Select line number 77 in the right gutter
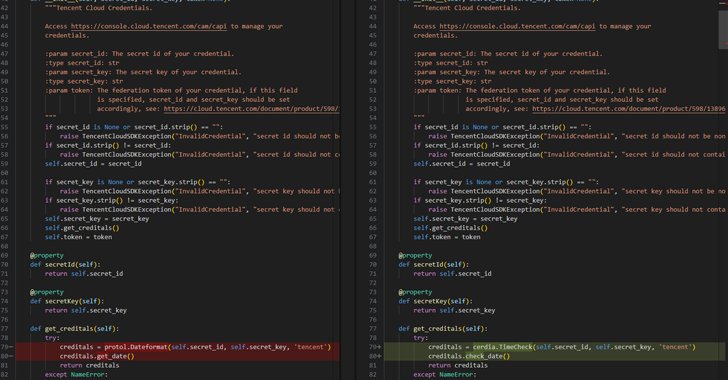Screen dimensions: 728x380 click(x=372, y=329)
